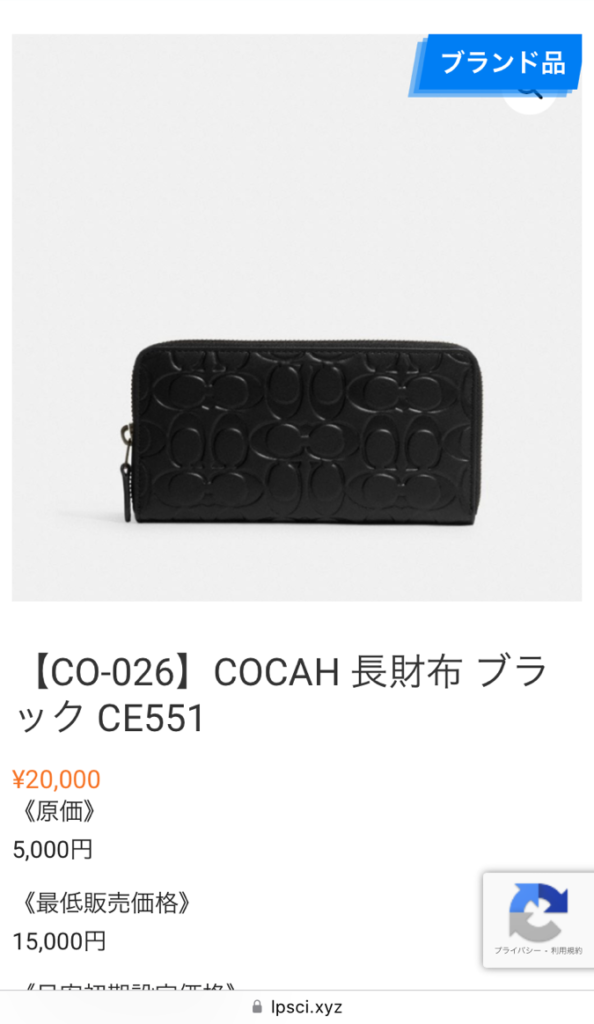Tap the magnifier zoom icon behind brand badge
The width and height of the screenshot is (594, 1024).
(x=530, y=95)
